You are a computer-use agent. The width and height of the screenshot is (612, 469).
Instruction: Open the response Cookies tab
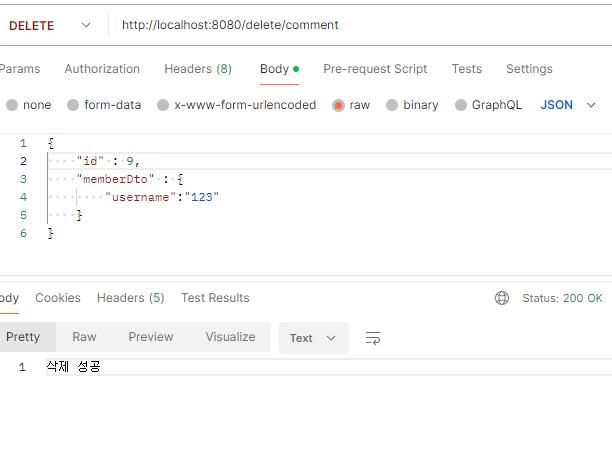58,298
